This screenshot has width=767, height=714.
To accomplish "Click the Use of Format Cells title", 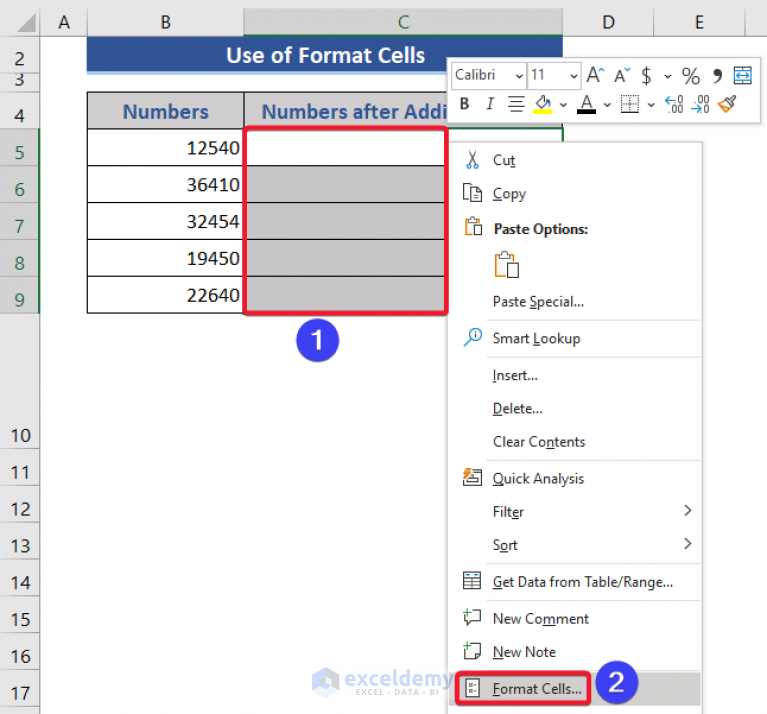I will (x=325, y=55).
